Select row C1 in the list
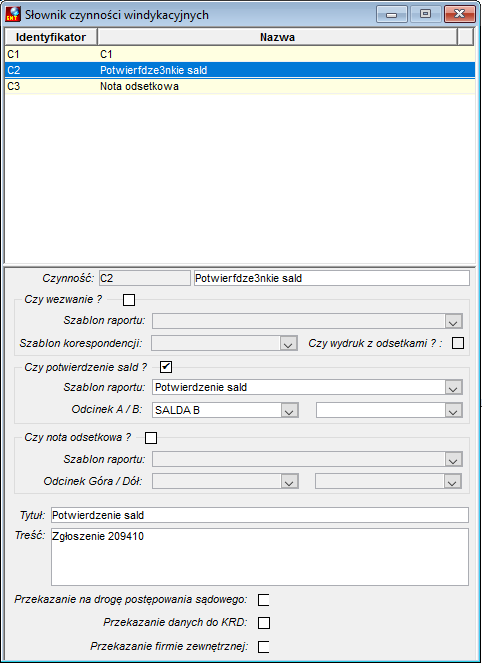 click(x=240, y=54)
